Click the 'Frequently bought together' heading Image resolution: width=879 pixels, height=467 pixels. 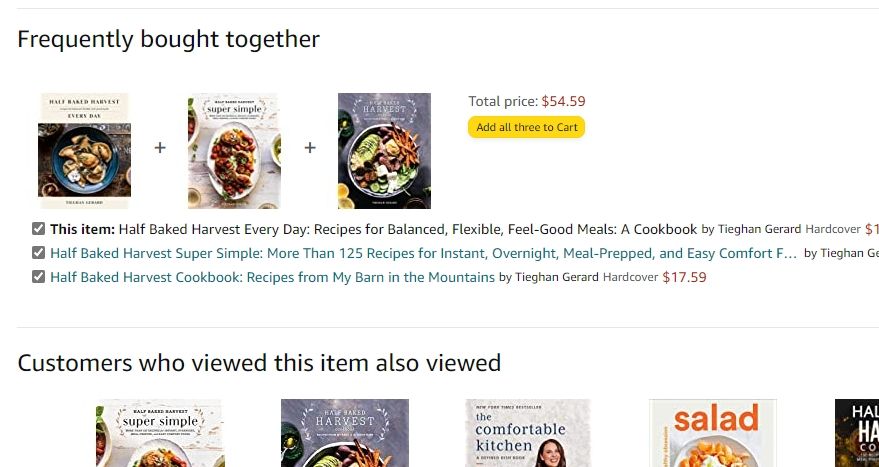(168, 39)
